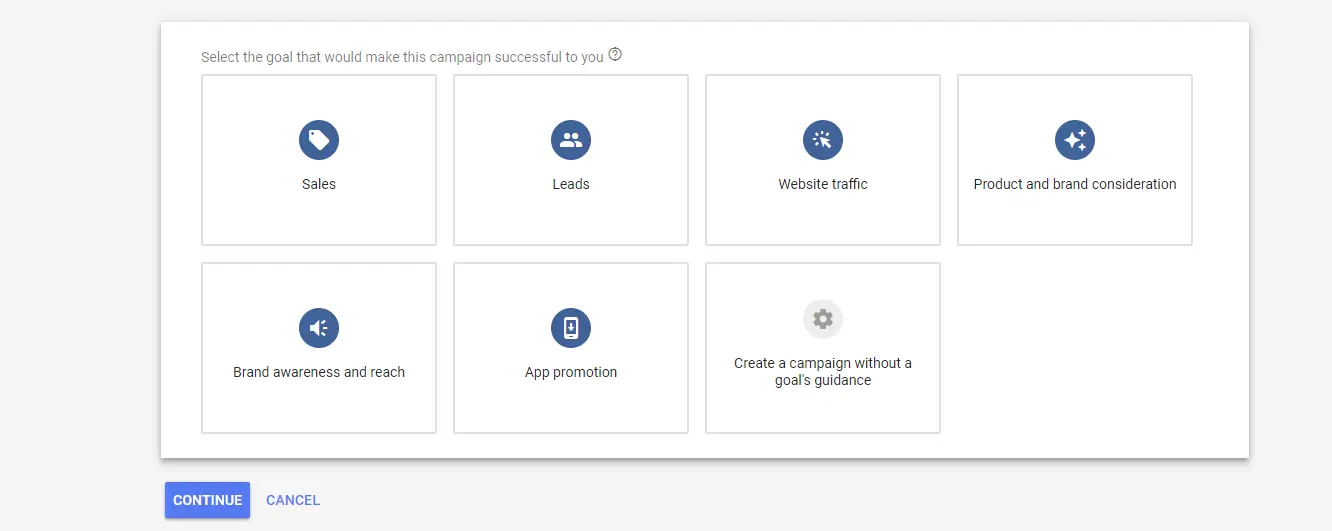Select "Create a campaign without a goal's guidance"

pos(823,372)
